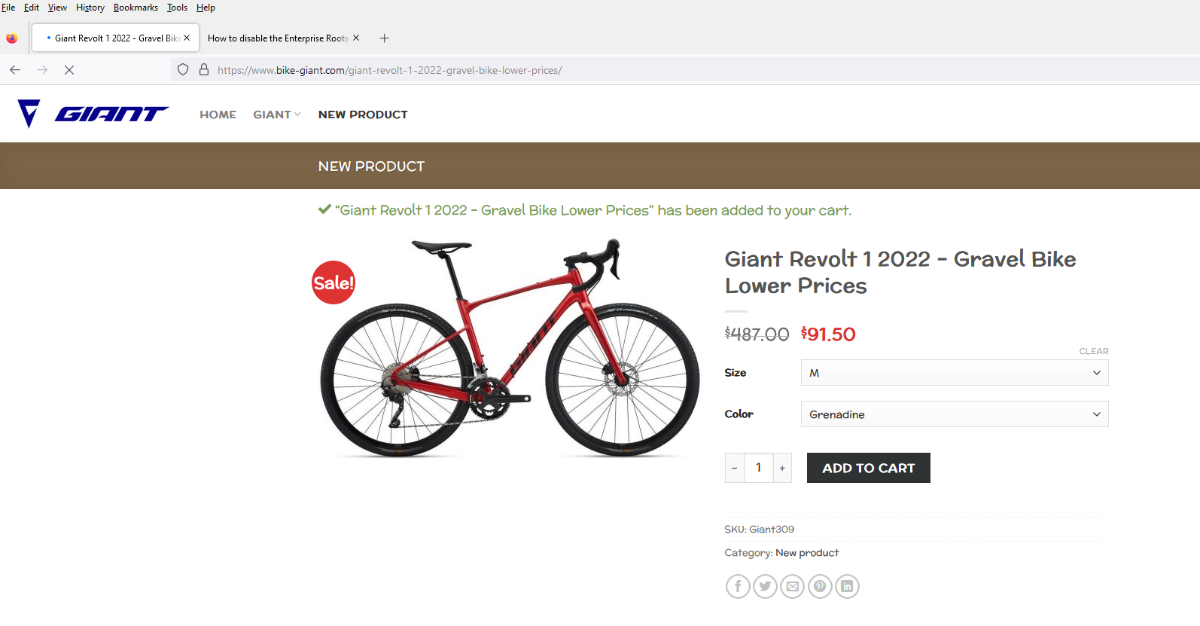1200x626 pixels.
Task: Close the Giant Revolt 1 tab
Action: pyautogui.click(x=186, y=38)
